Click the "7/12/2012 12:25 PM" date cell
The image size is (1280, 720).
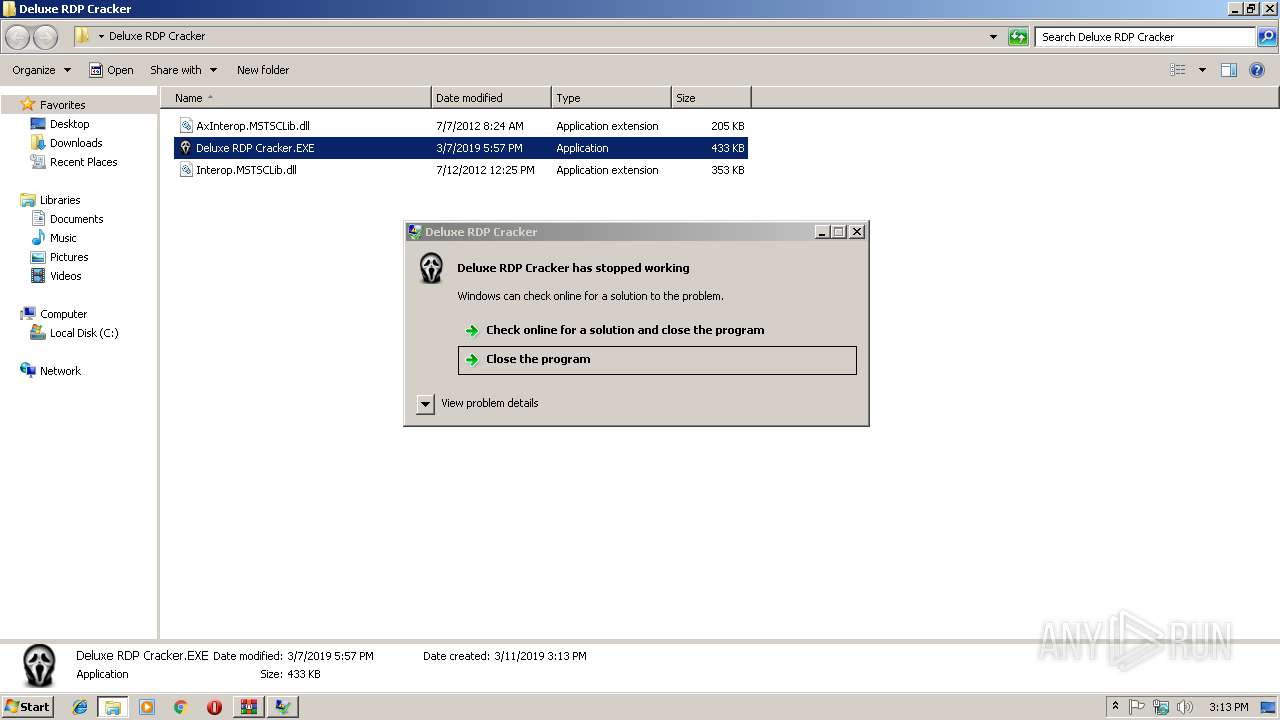[485, 170]
